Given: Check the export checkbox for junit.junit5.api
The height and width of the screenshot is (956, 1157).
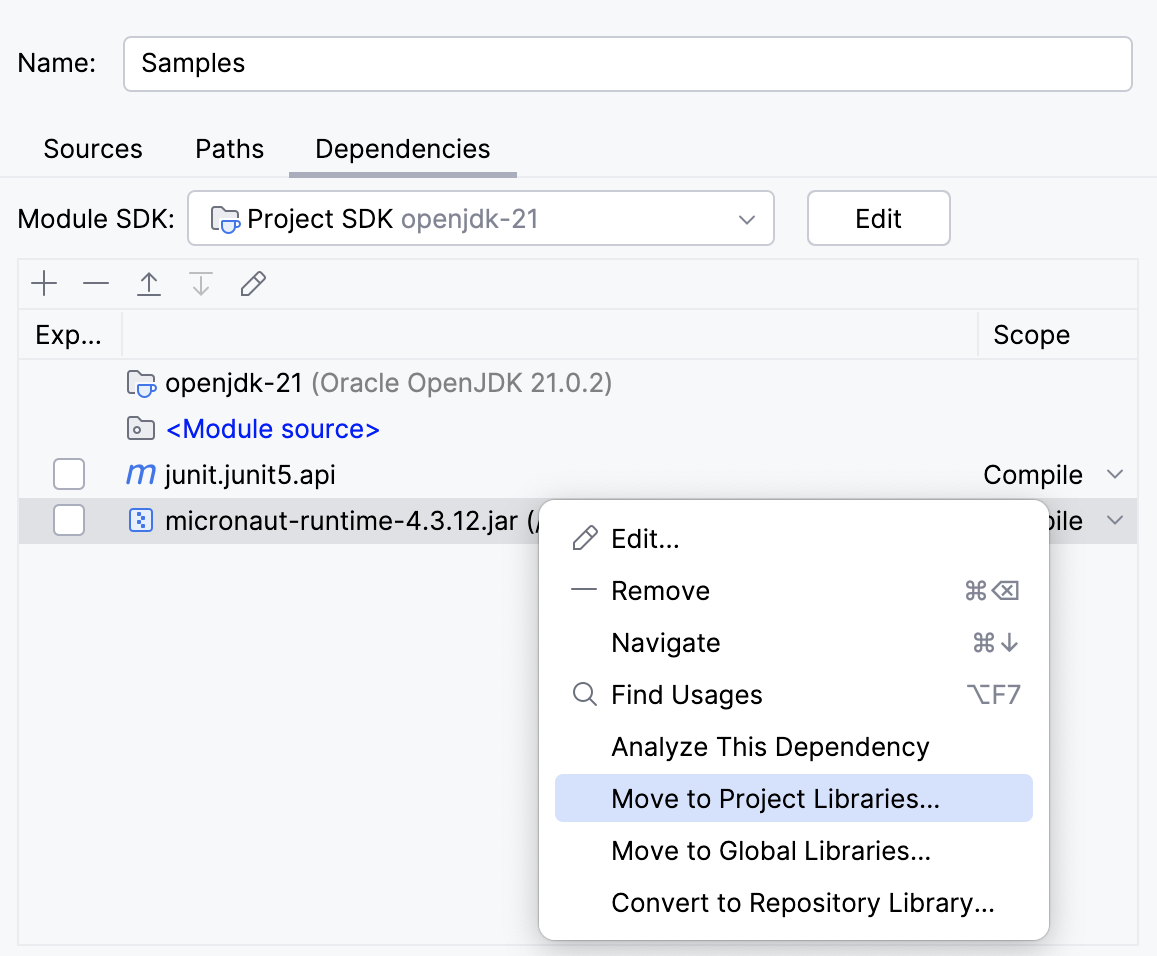Looking at the screenshot, I should click(69, 474).
